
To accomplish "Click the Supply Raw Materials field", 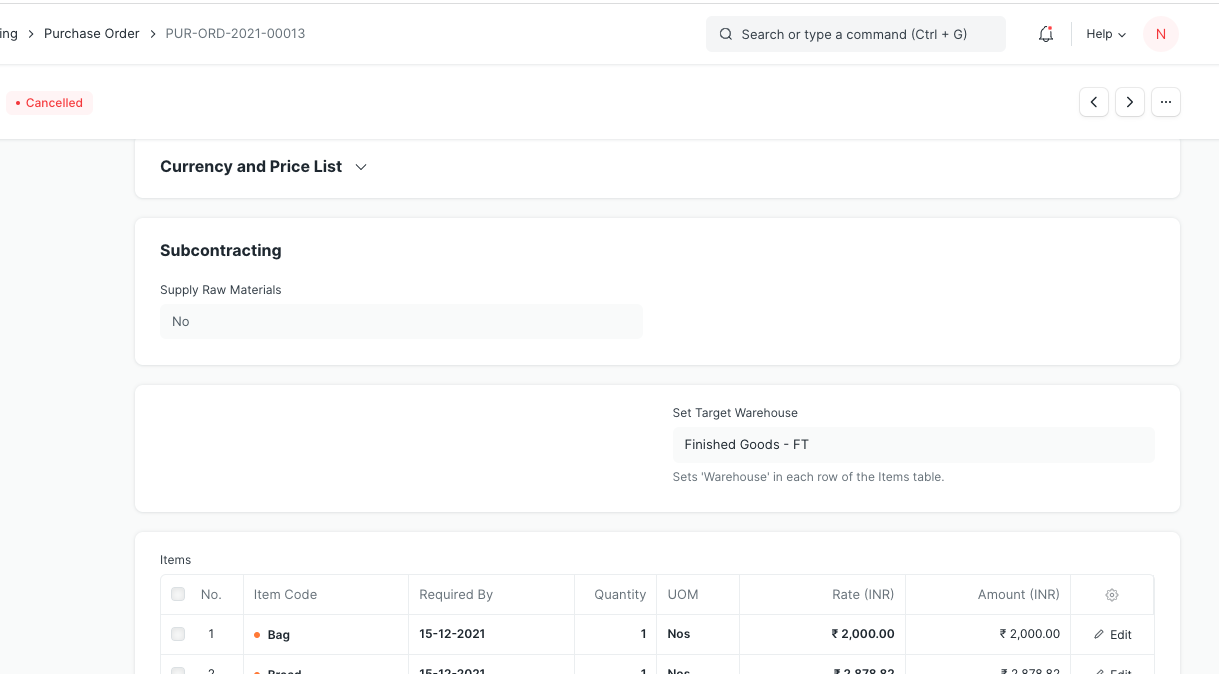I will click(x=401, y=322).
